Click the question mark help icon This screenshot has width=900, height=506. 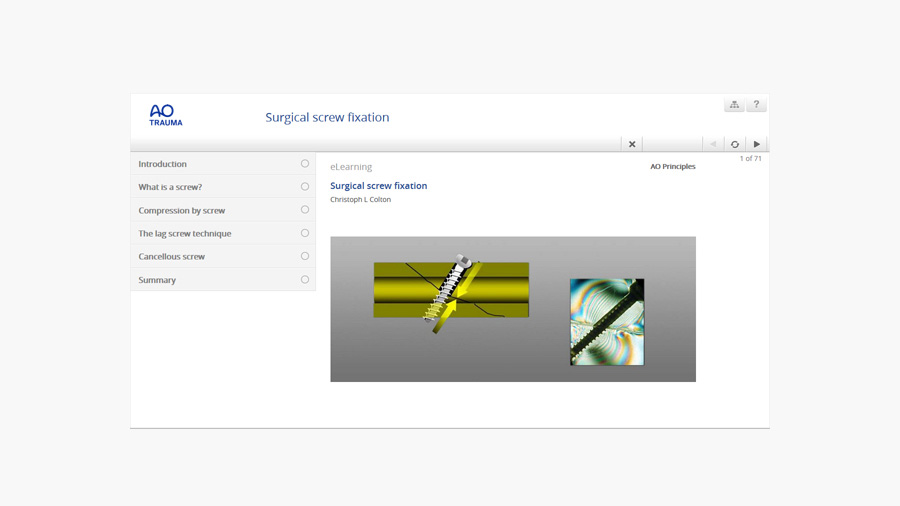(756, 105)
